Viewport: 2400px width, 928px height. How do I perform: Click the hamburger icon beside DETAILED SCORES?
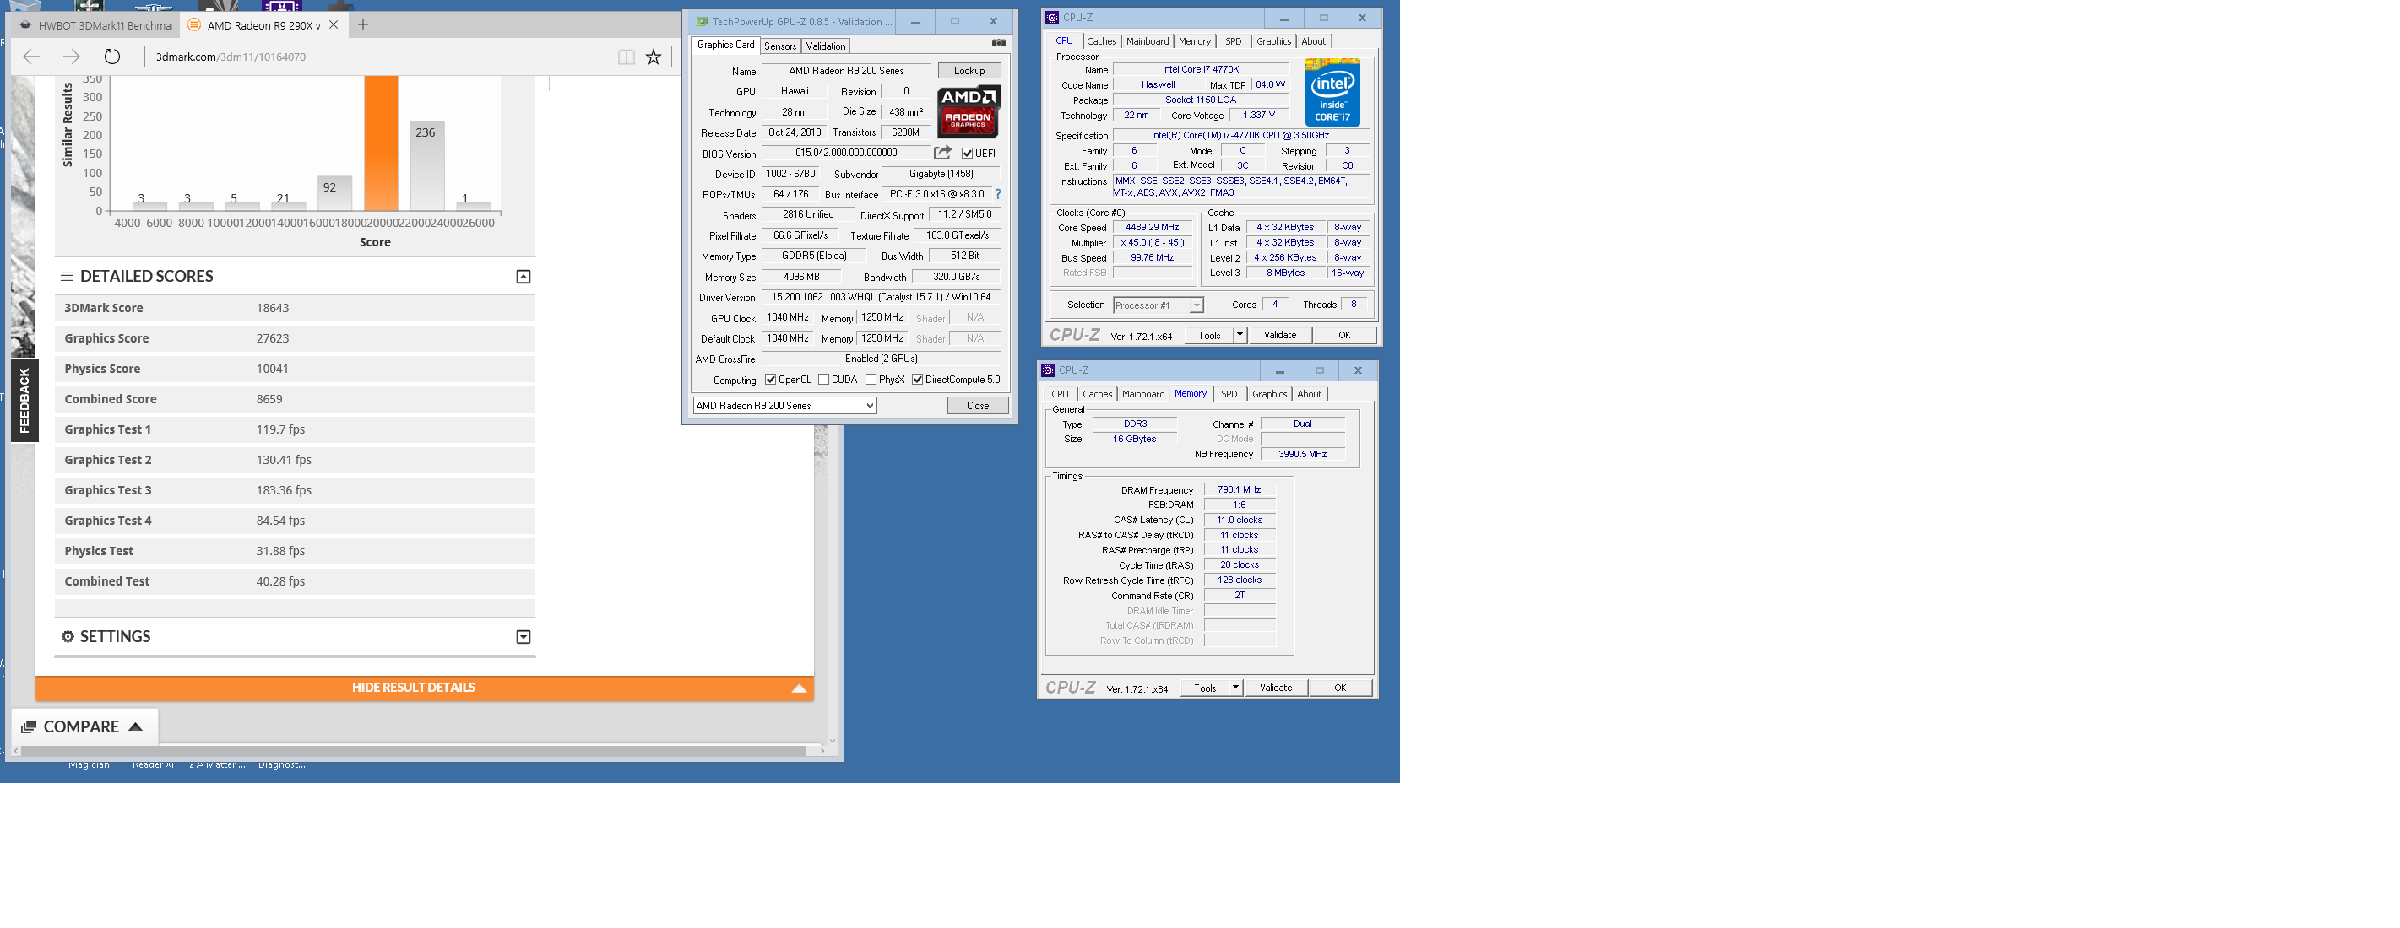tap(67, 277)
